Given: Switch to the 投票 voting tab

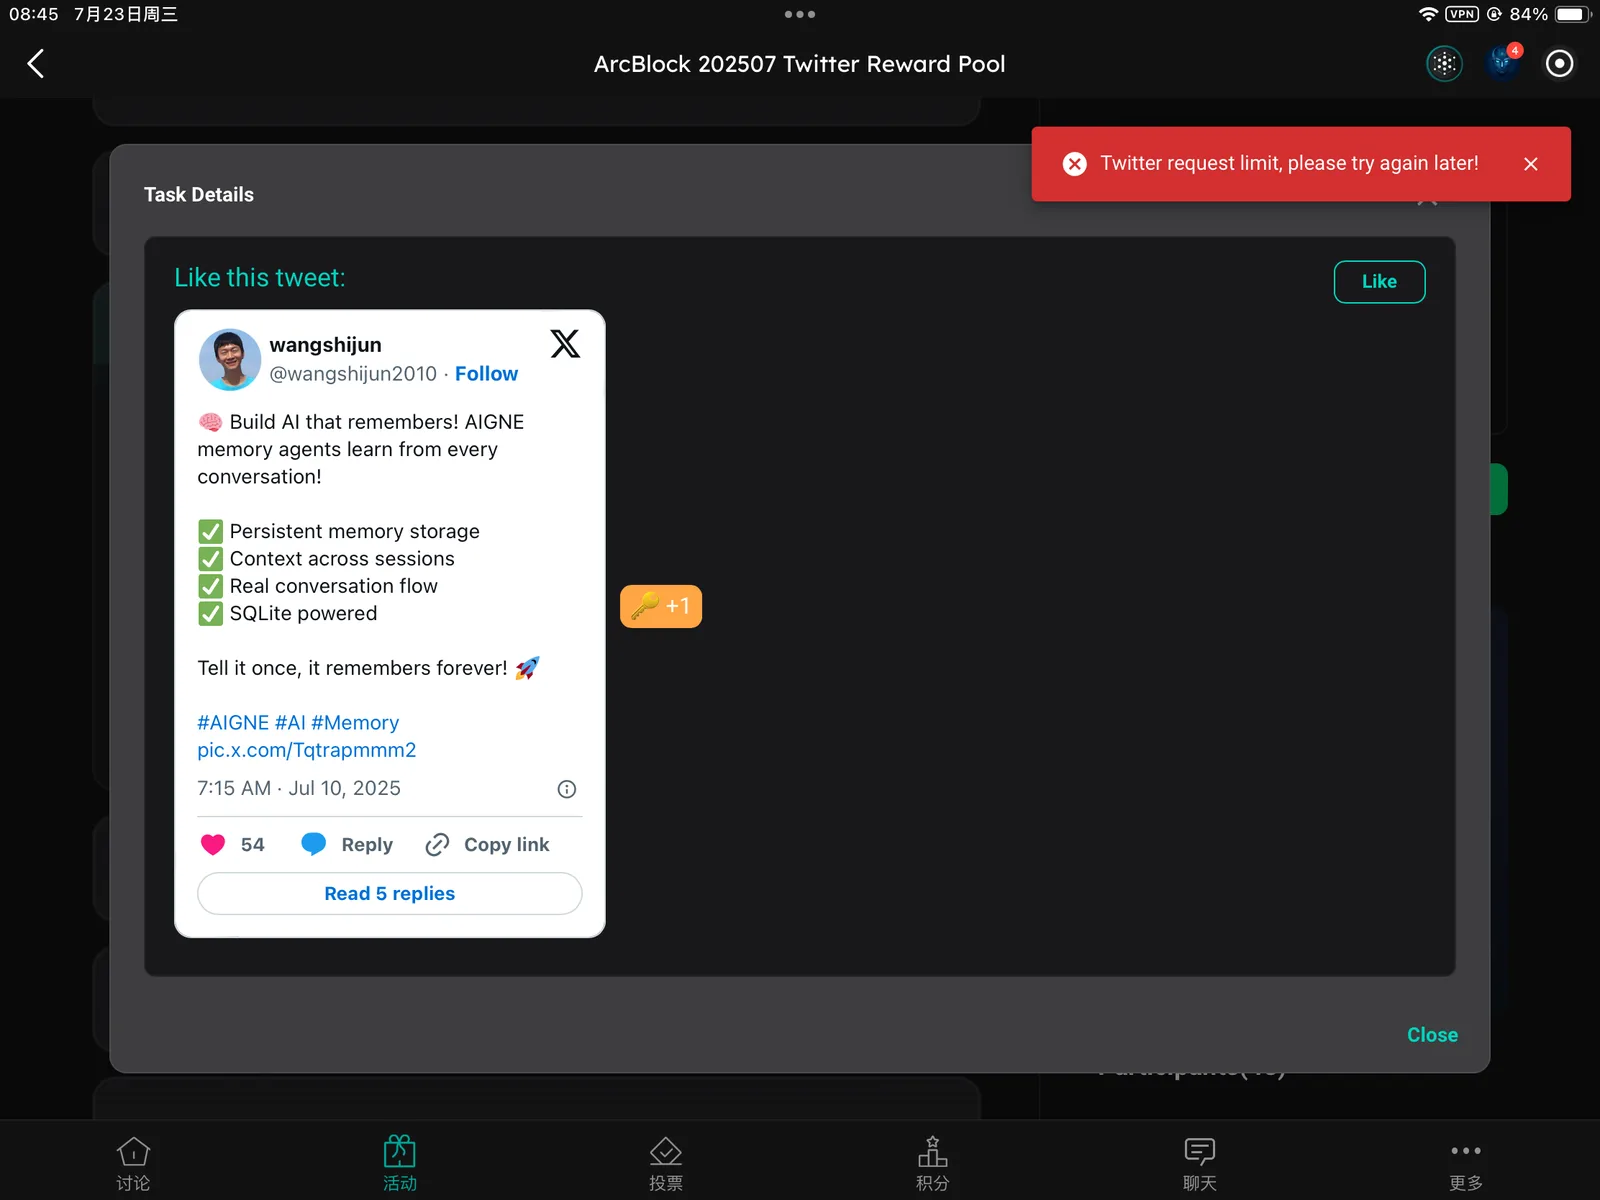Looking at the screenshot, I should [x=666, y=1164].
